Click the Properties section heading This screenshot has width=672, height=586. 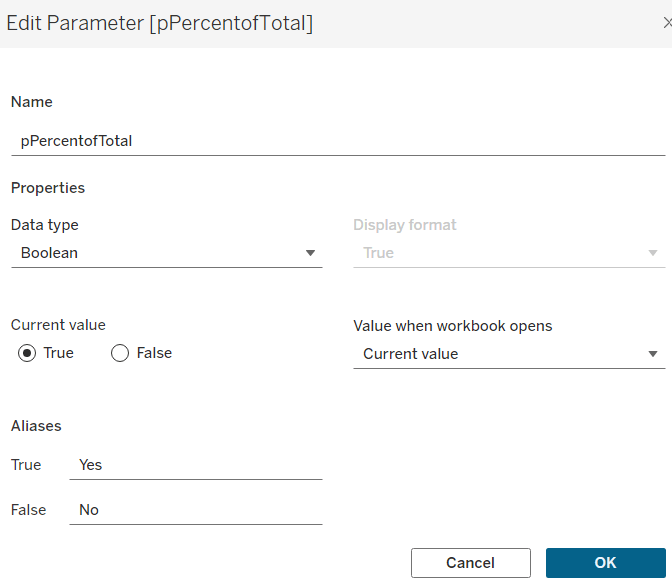coord(48,188)
